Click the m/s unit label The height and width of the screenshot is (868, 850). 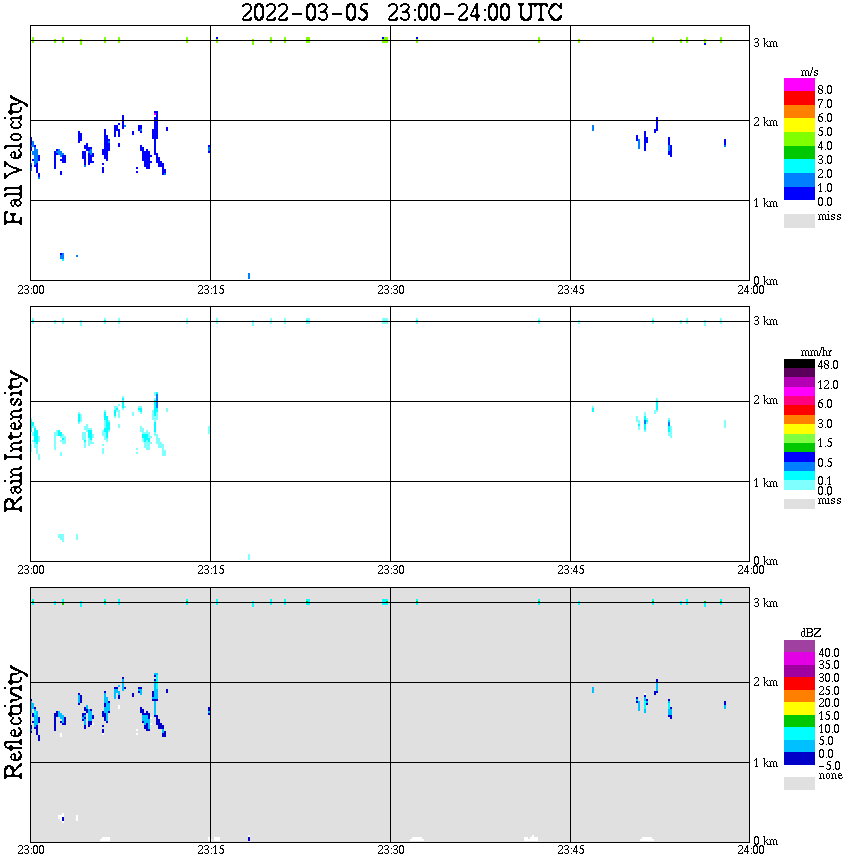click(x=810, y=73)
